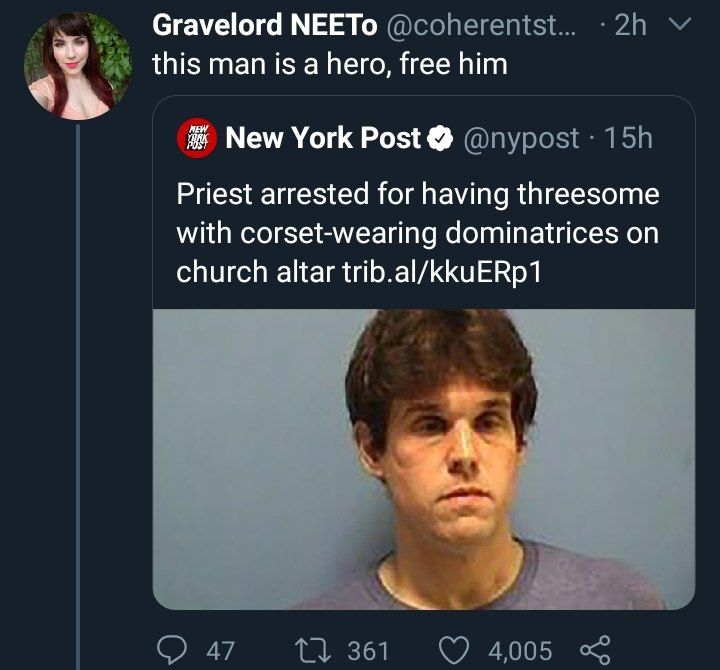Click the 2h timestamp of the tweet

pos(630,25)
